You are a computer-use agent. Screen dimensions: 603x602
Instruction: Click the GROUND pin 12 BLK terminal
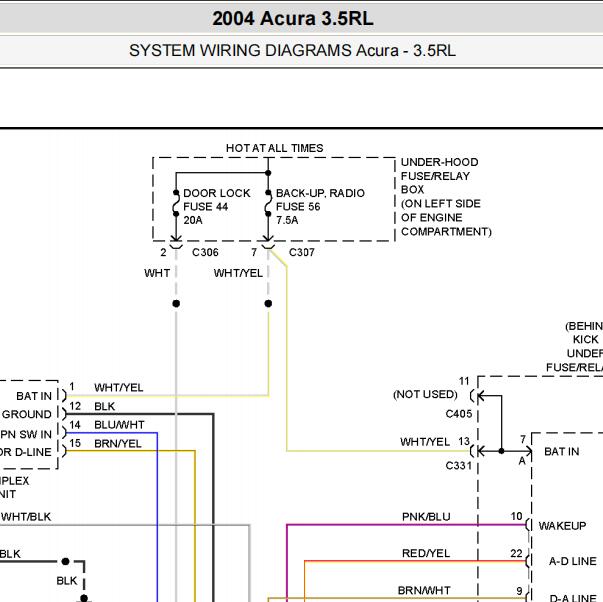(x=64, y=414)
